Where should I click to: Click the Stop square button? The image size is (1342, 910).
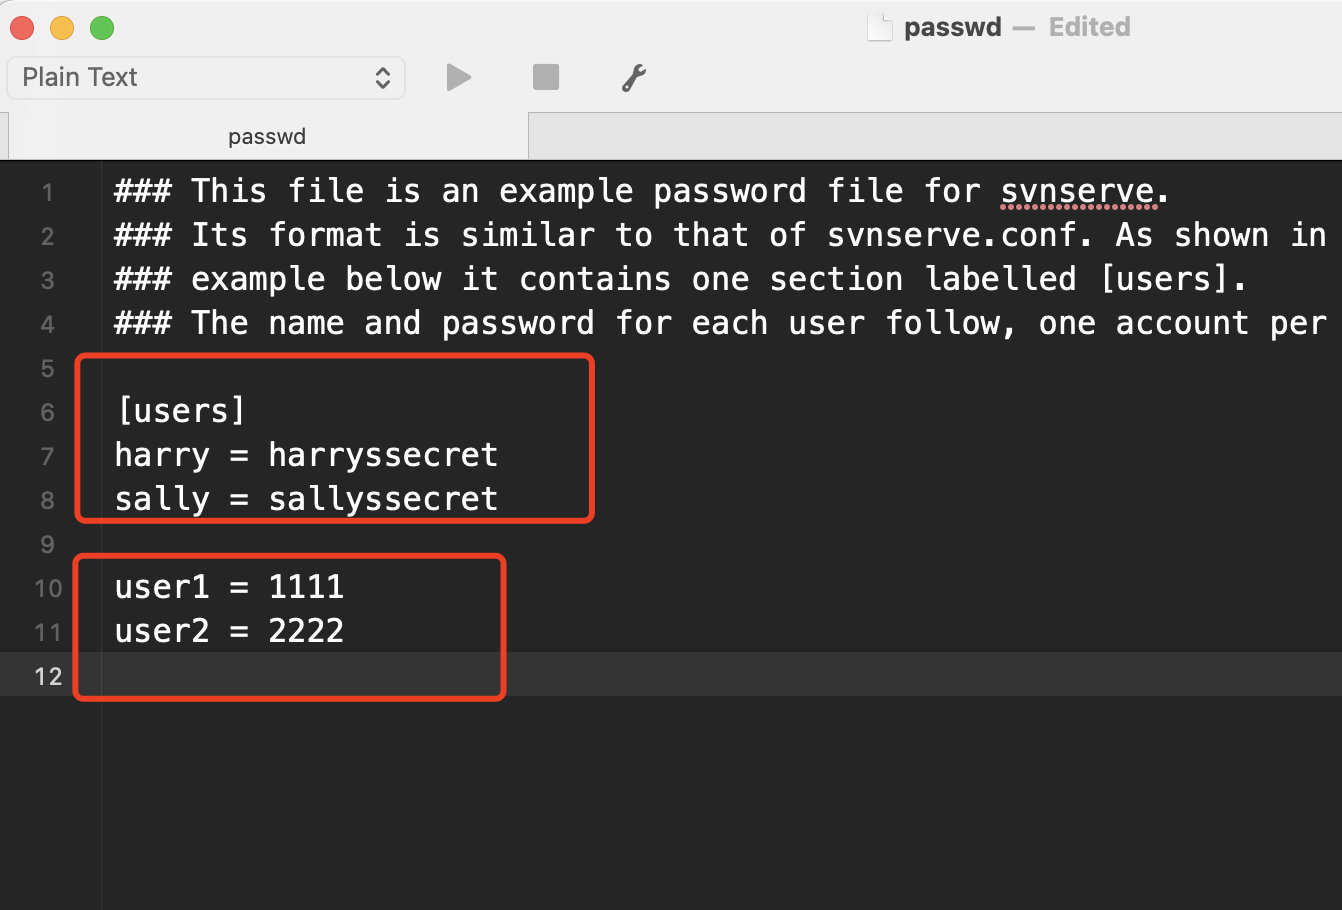click(x=546, y=77)
